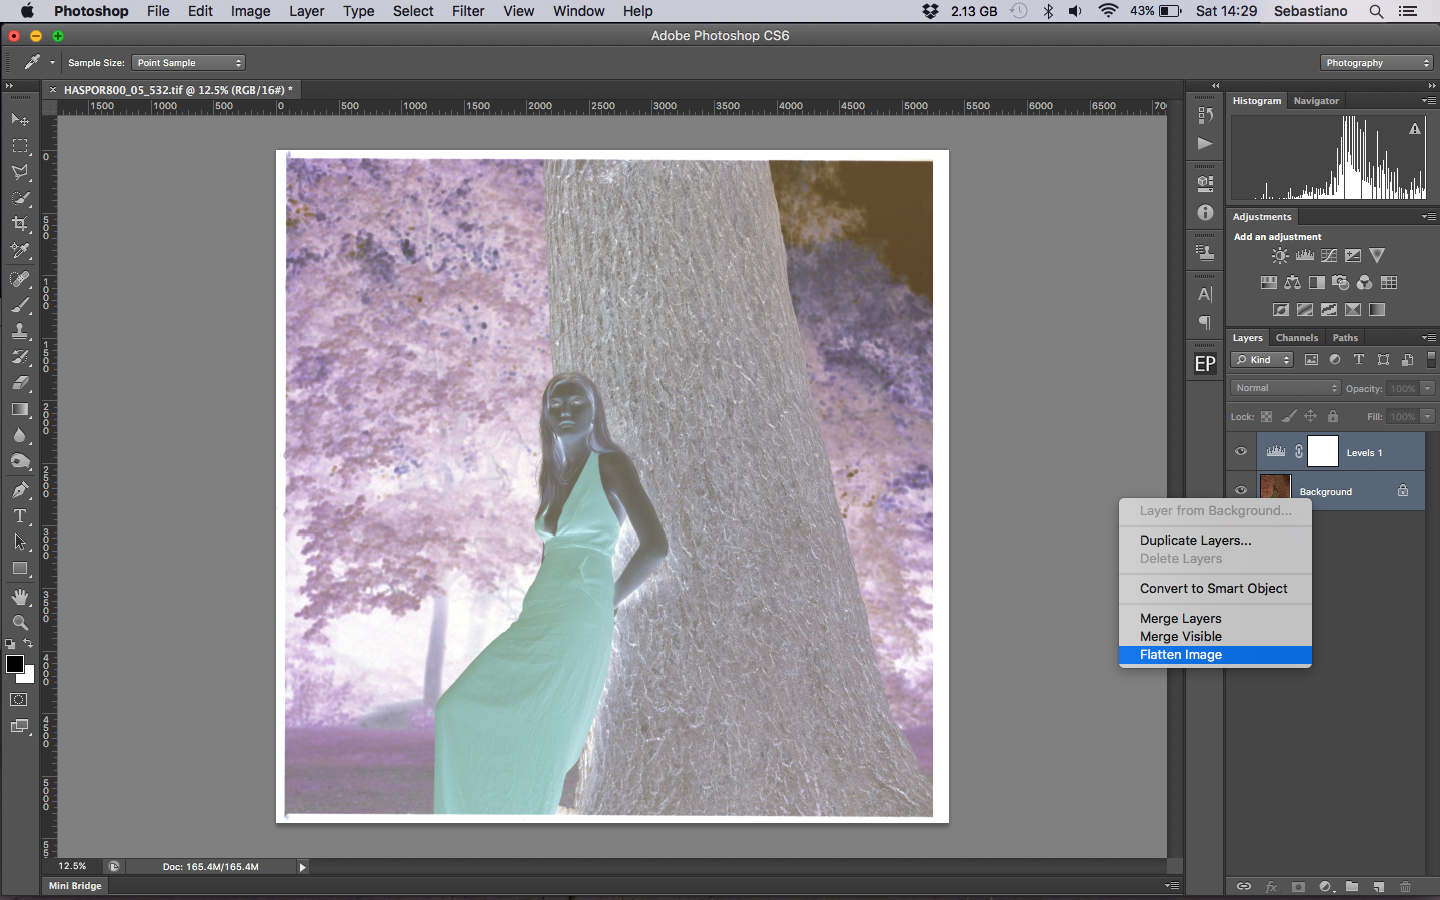Switch to the Navigator tab

click(1316, 101)
